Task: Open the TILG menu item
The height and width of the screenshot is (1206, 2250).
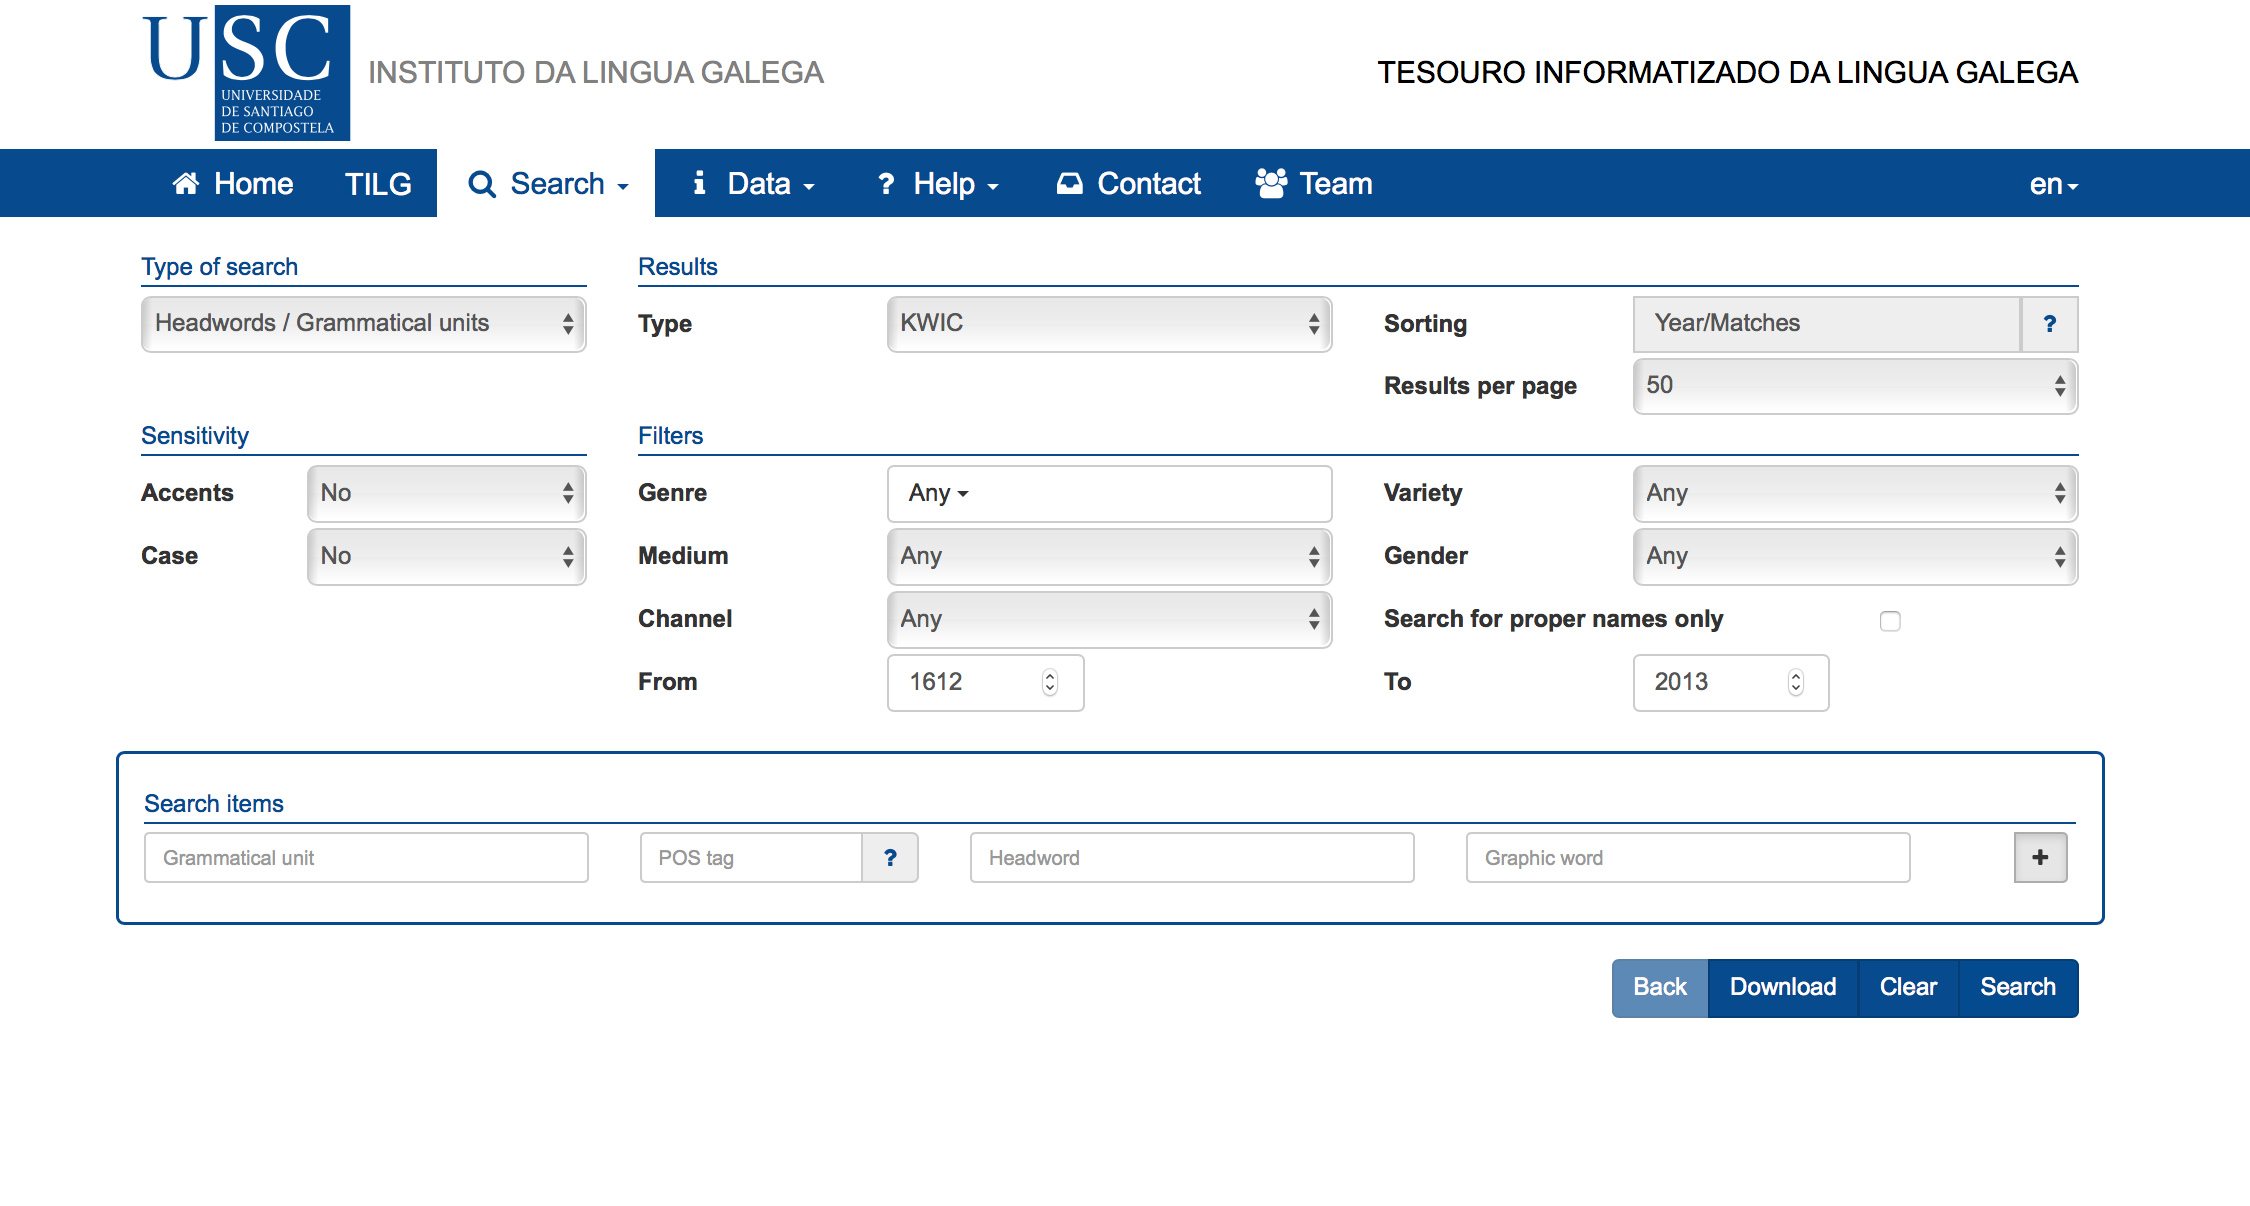Action: tap(378, 184)
